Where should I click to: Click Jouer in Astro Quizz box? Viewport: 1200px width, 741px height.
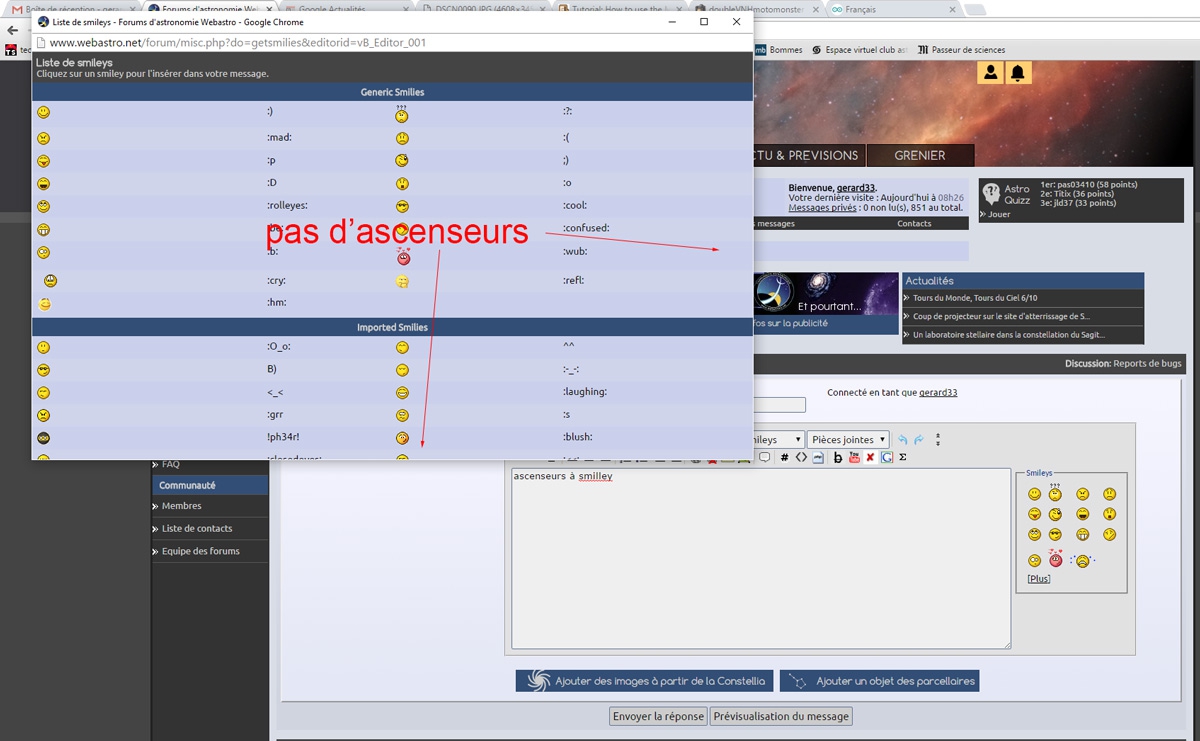tap(999, 214)
